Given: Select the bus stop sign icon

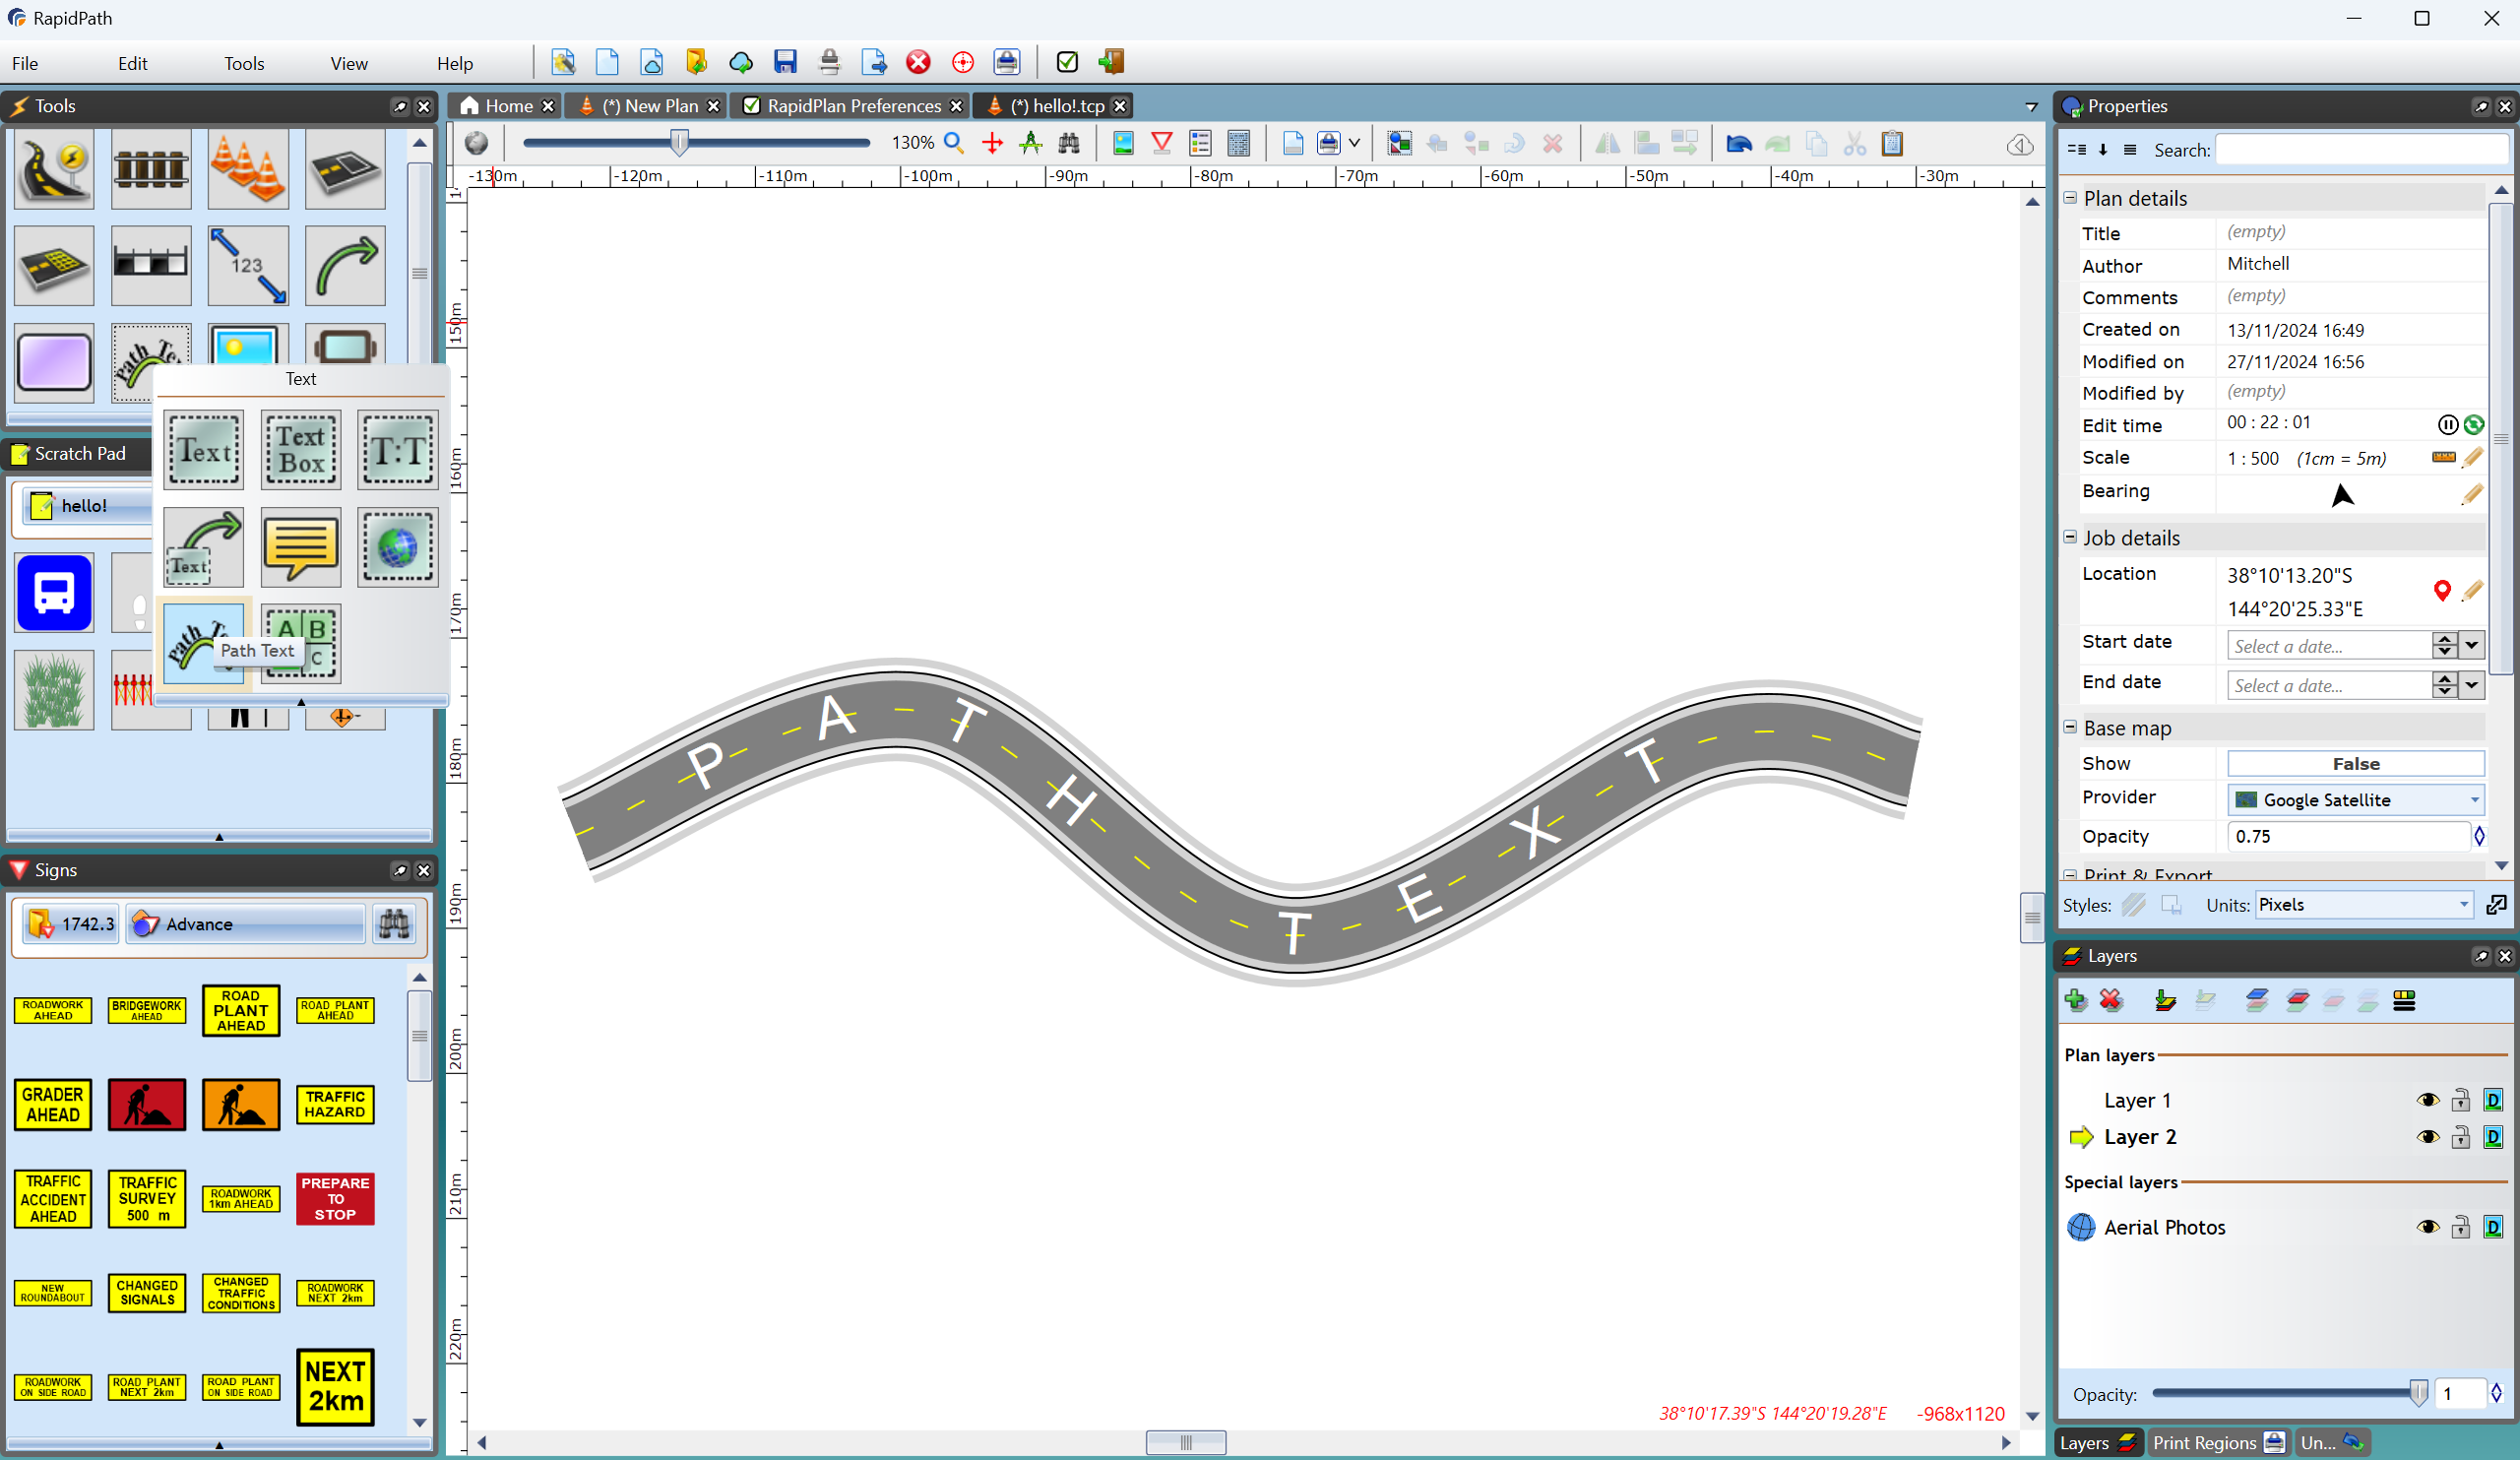Looking at the screenshot, I should point(54,595).
